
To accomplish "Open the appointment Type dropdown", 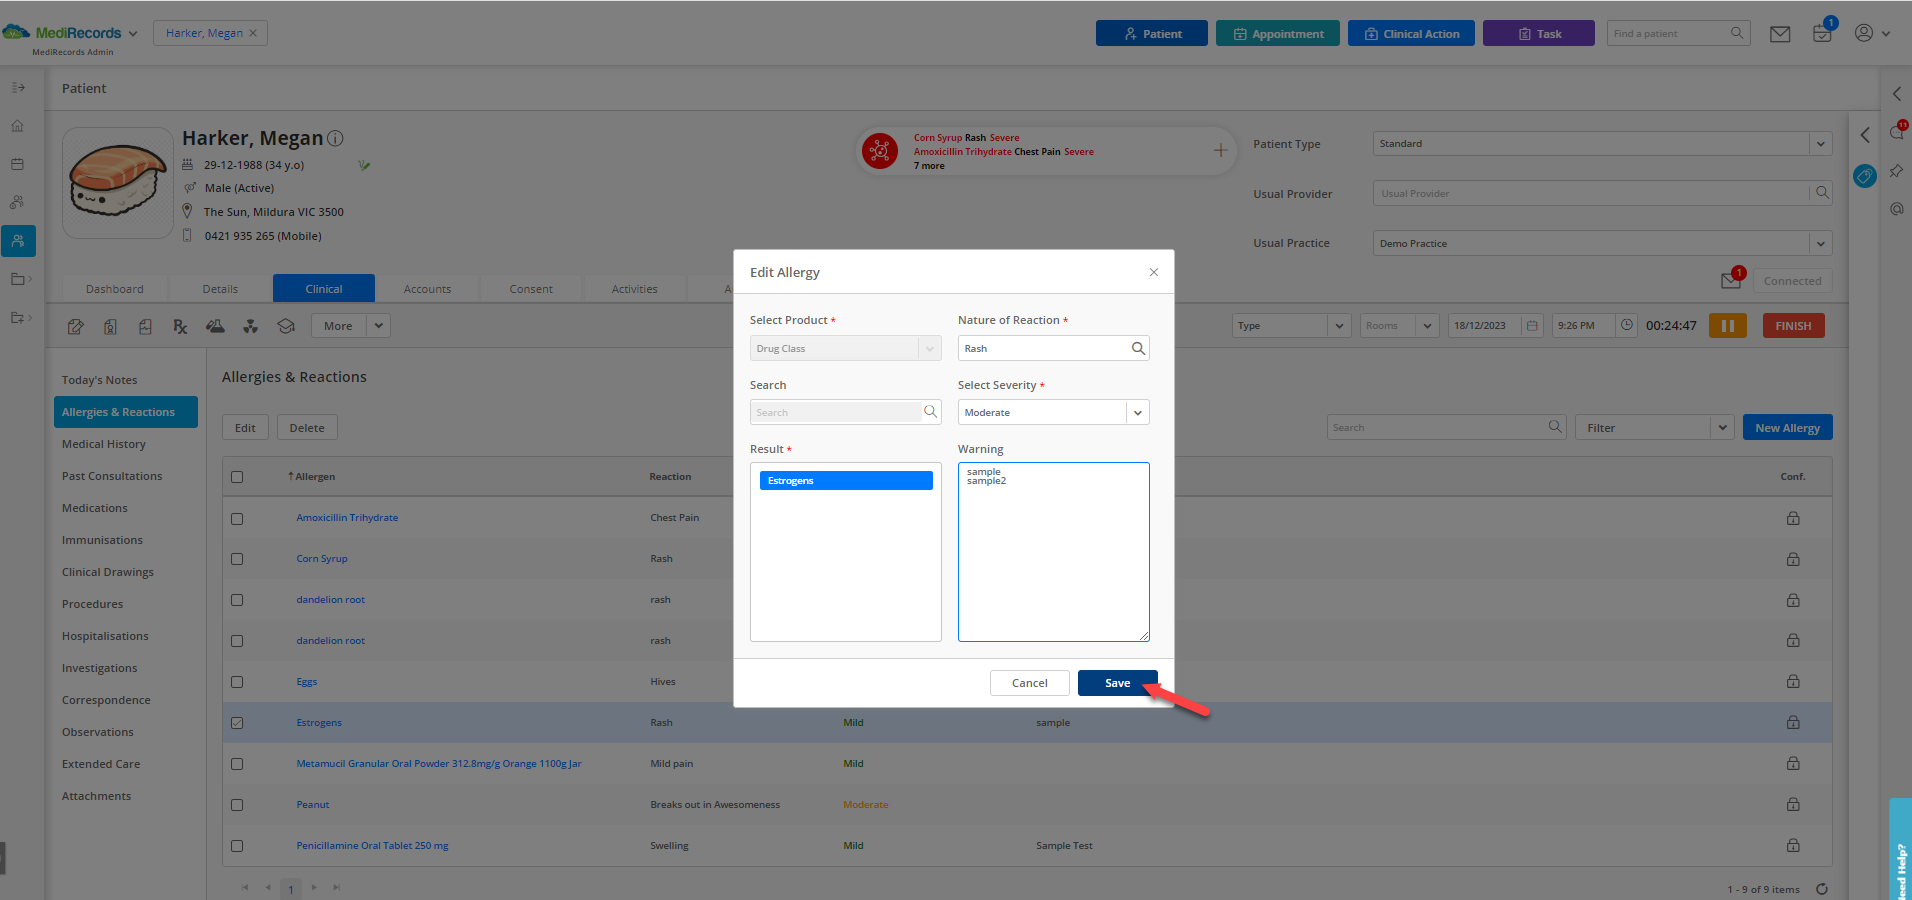I will 1291,326.
